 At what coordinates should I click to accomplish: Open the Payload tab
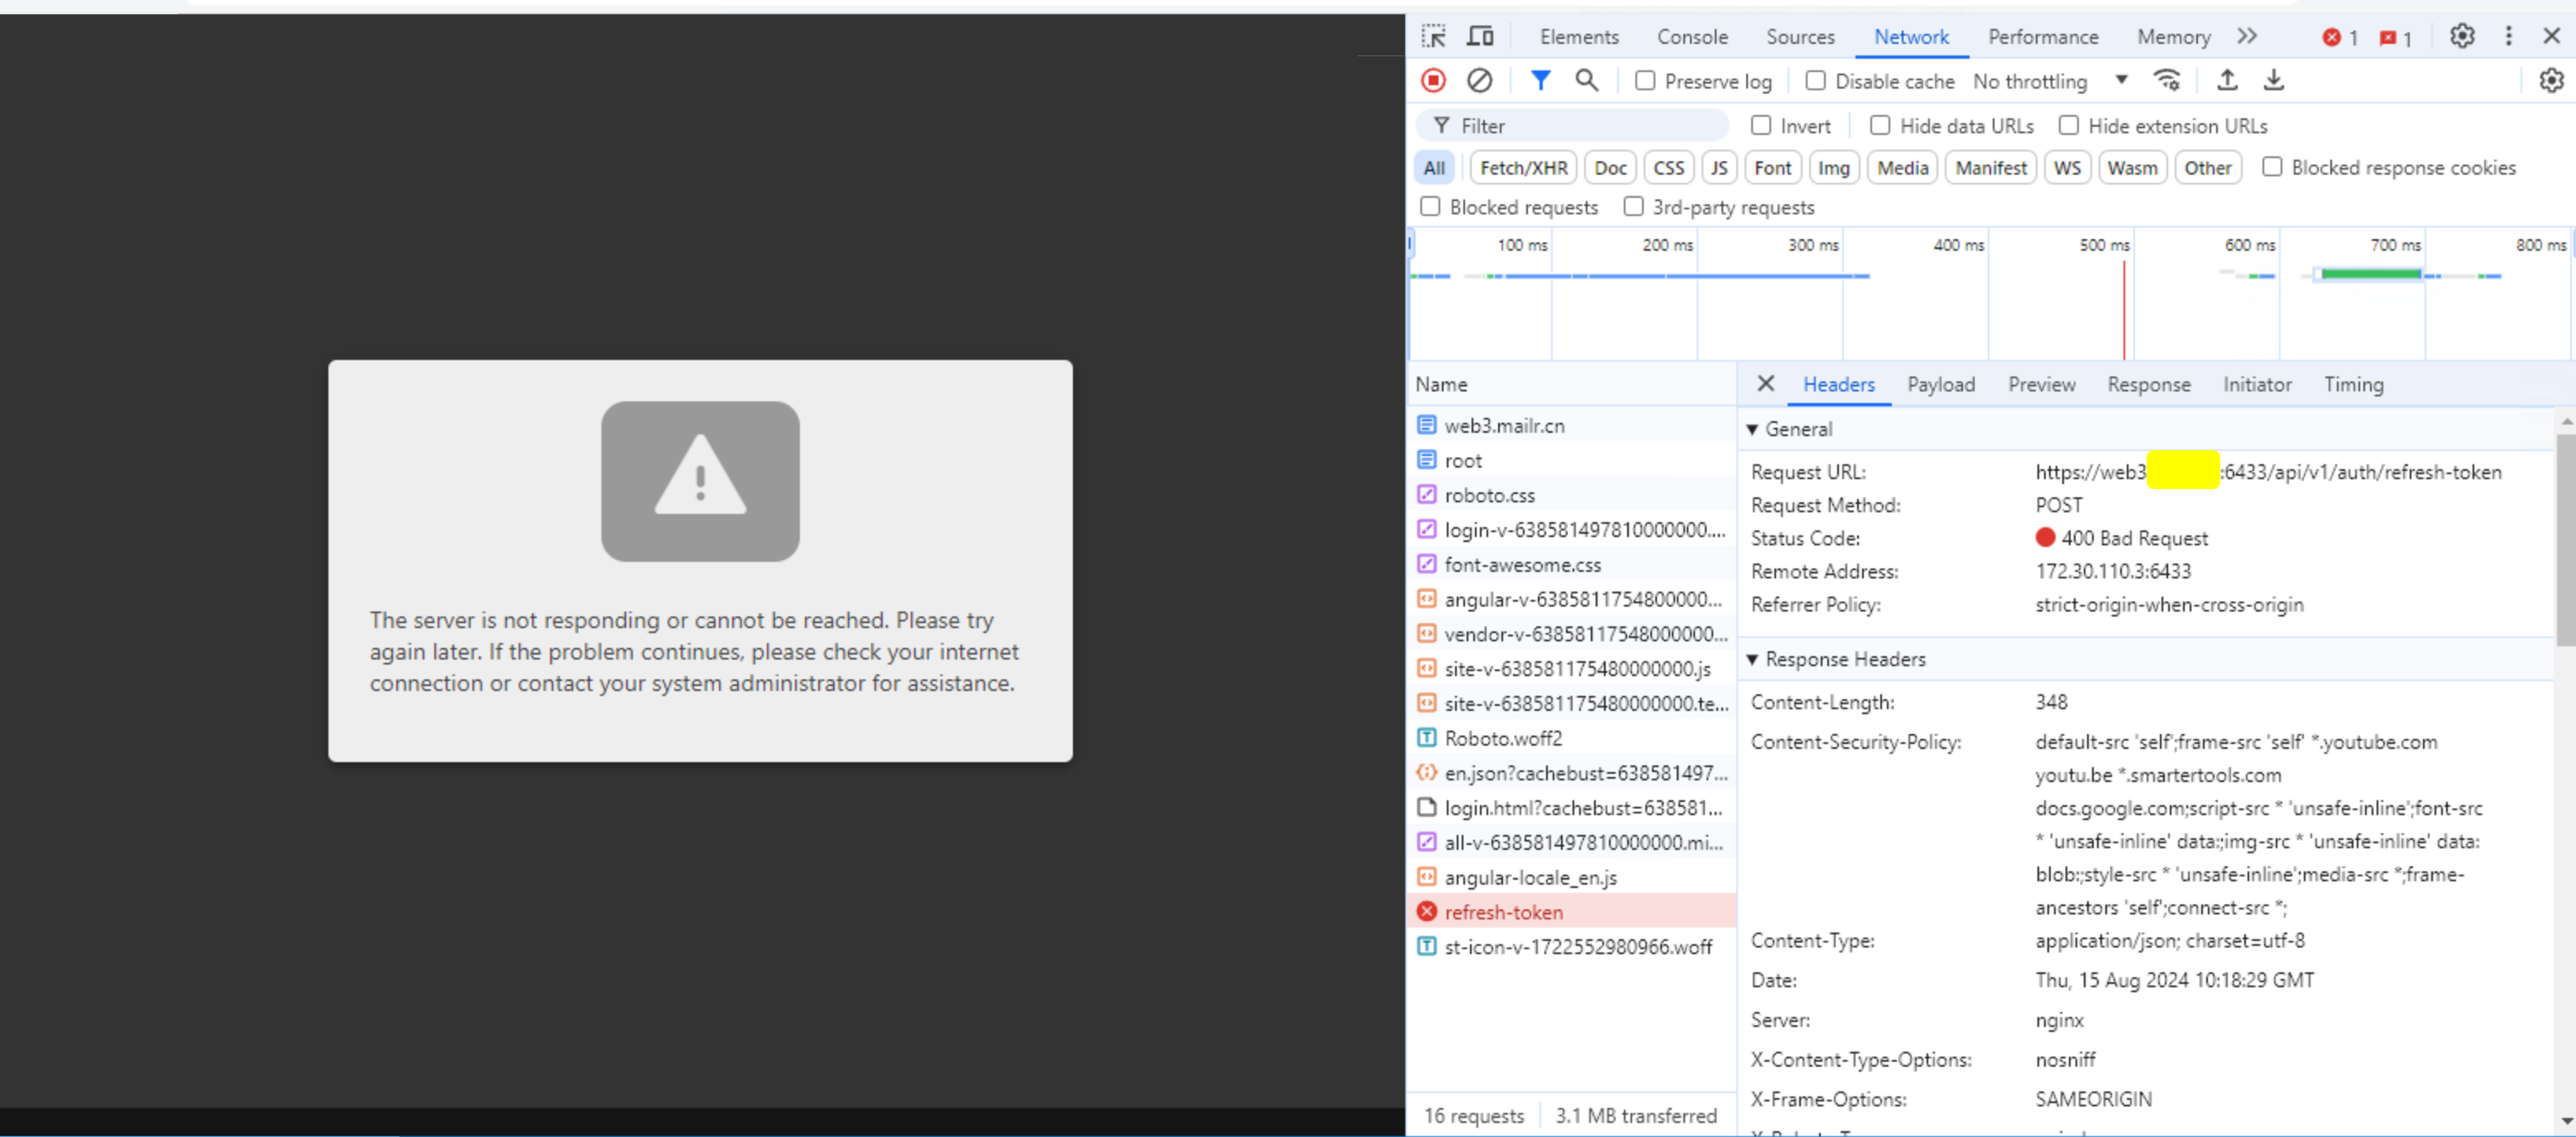pyautogui.click(x=1940, y=385)
